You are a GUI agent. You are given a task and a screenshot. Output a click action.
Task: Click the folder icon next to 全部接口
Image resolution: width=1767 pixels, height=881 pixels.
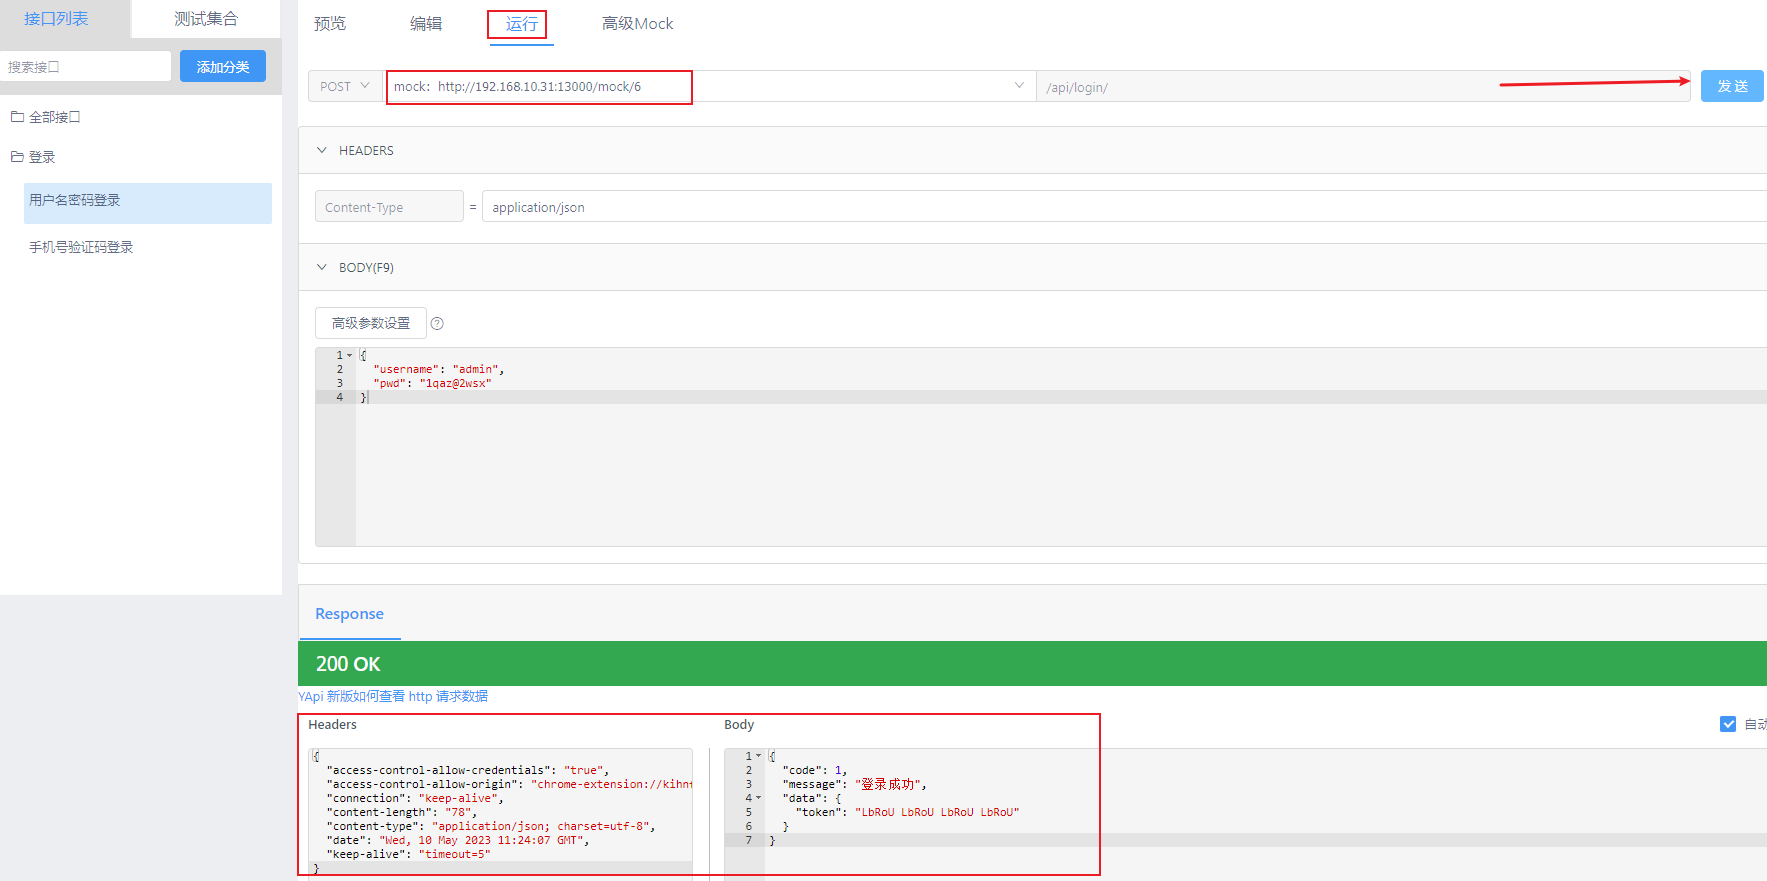17,117
